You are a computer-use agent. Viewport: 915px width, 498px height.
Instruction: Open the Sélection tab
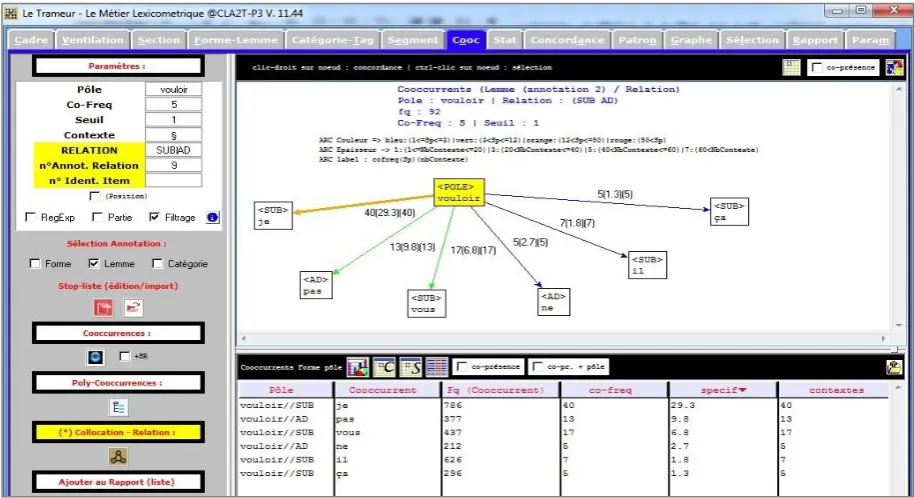coord(752,40)
